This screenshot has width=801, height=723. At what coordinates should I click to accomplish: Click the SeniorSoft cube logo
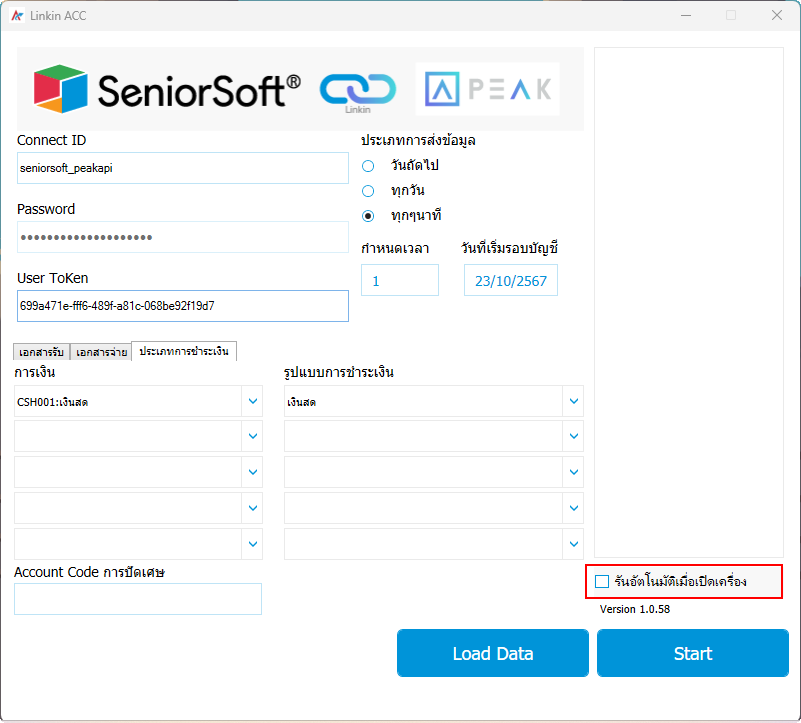61,89
